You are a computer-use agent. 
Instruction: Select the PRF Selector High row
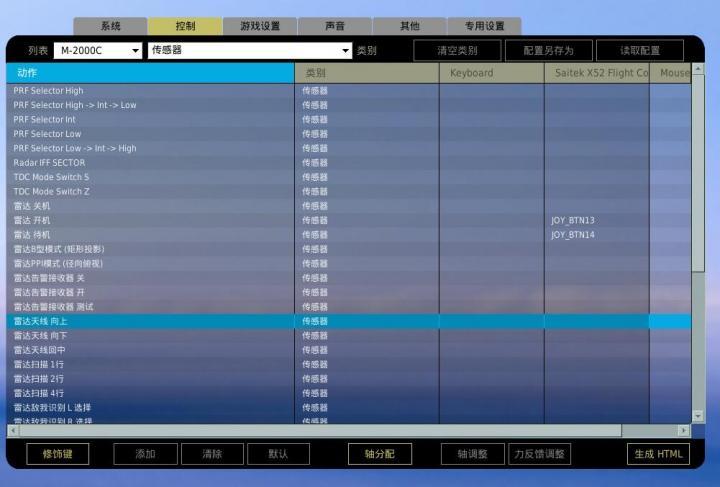(150, 90)
